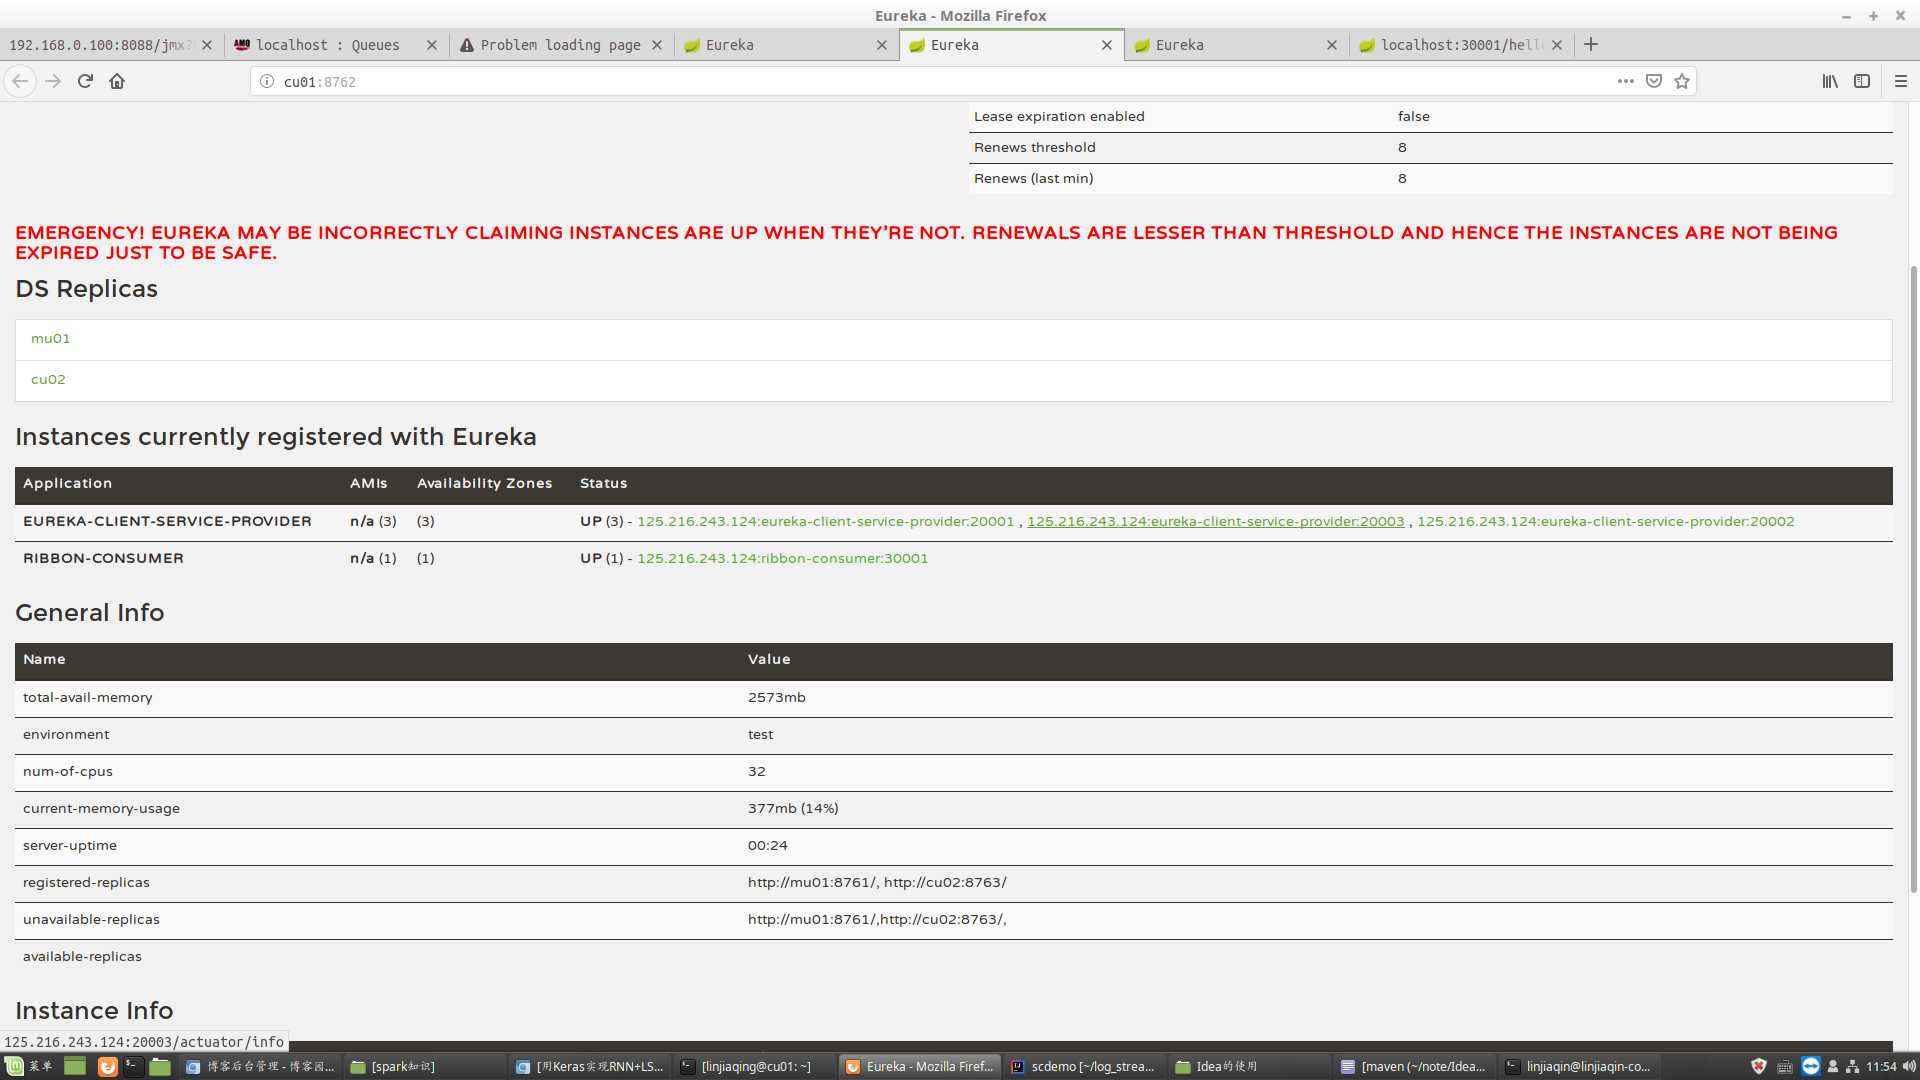The height and width of the screenshot is (1080, 1920).
Task: Open the page actions three-dot menu
Action: (x=1626, y=81)
